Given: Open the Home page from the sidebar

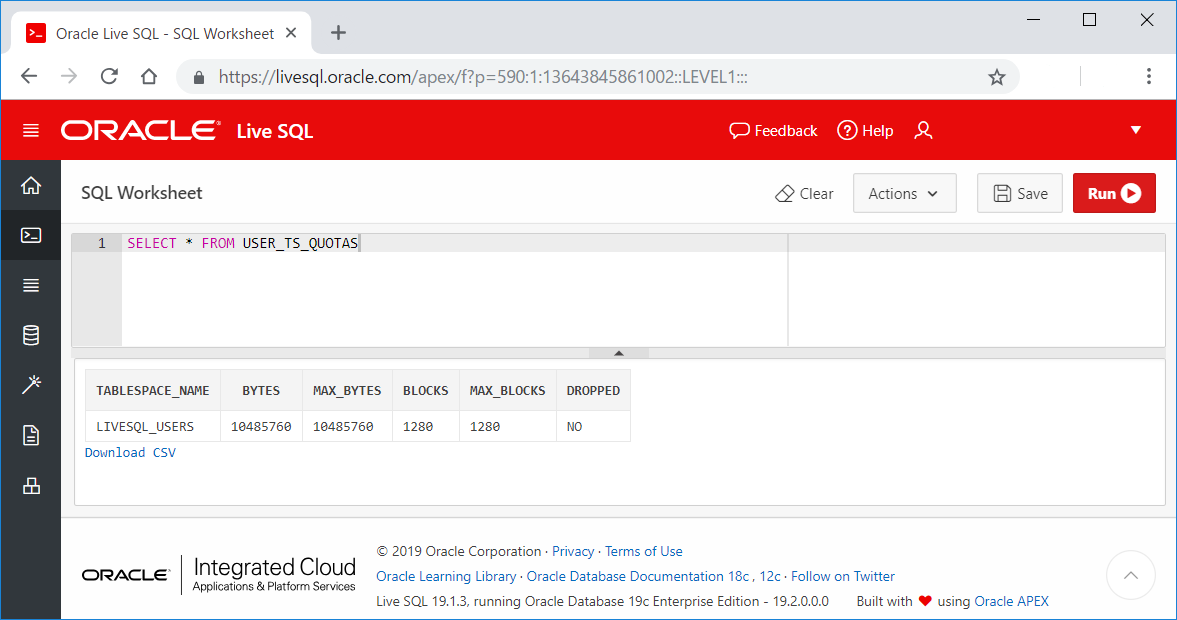Looking at the screenshot, I should pyautogui.click(x=30, y=185).
